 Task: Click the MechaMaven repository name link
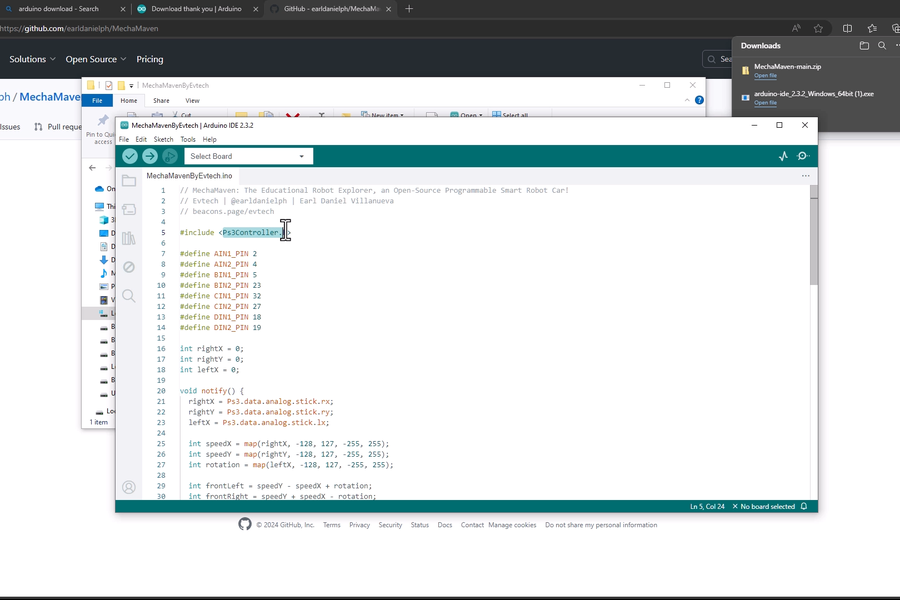(x=49, y=96)
